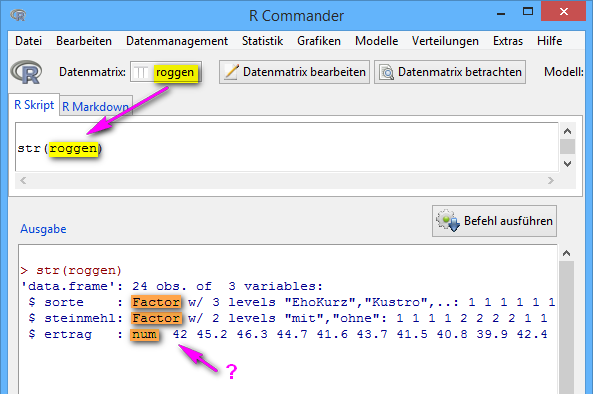
Task: Click the output pane scroll up arrow
Action: (566, 253)
